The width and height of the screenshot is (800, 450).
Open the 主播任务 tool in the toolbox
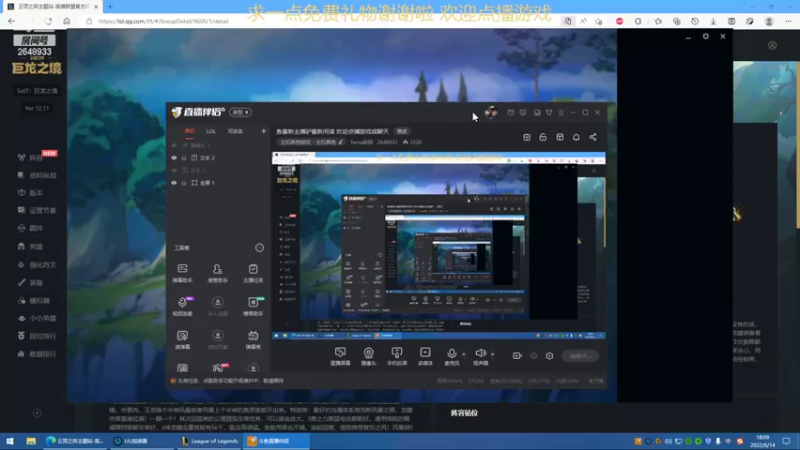coord(253,272)
